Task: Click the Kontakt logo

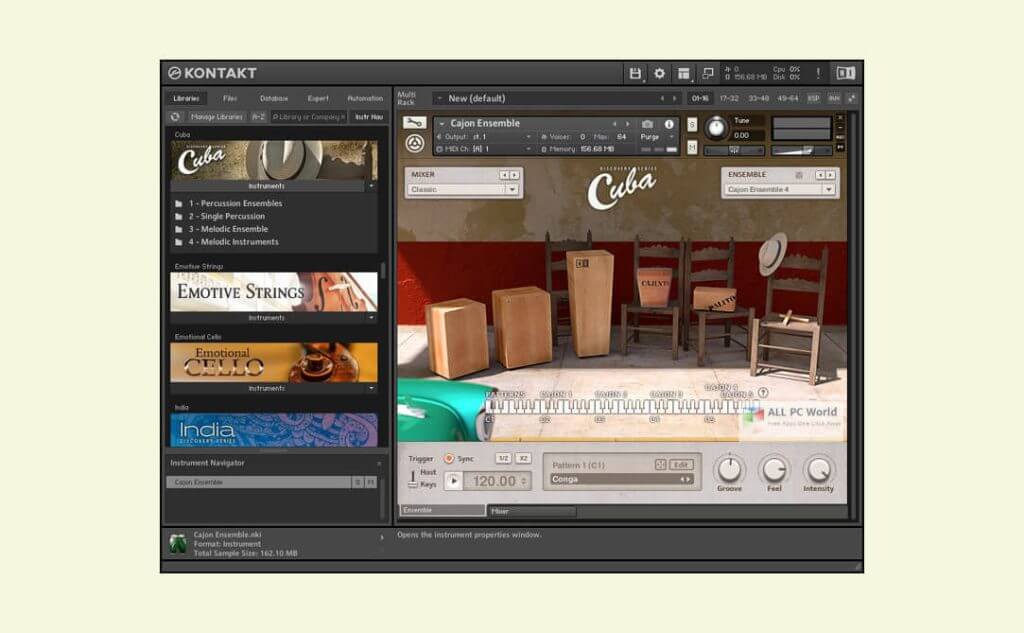Action: pos(212,73)
